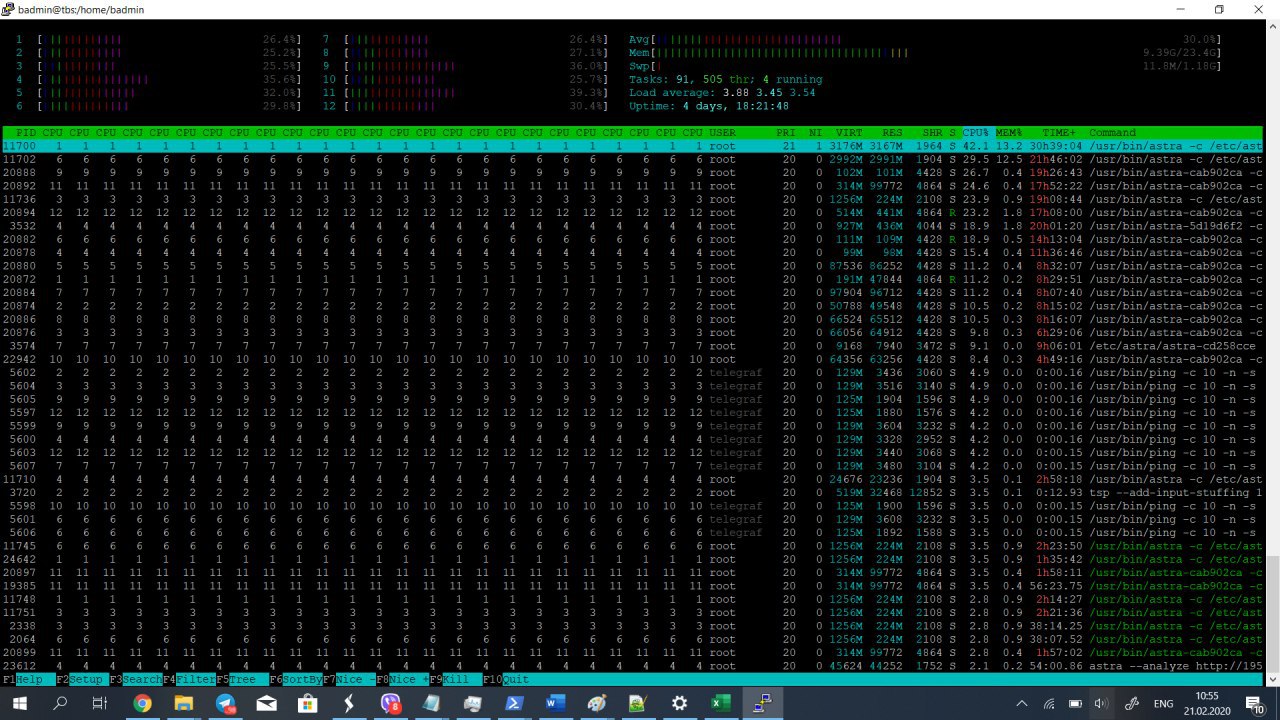Open Telegram from the taskbar
The image size is (1280, 720).
225,703
